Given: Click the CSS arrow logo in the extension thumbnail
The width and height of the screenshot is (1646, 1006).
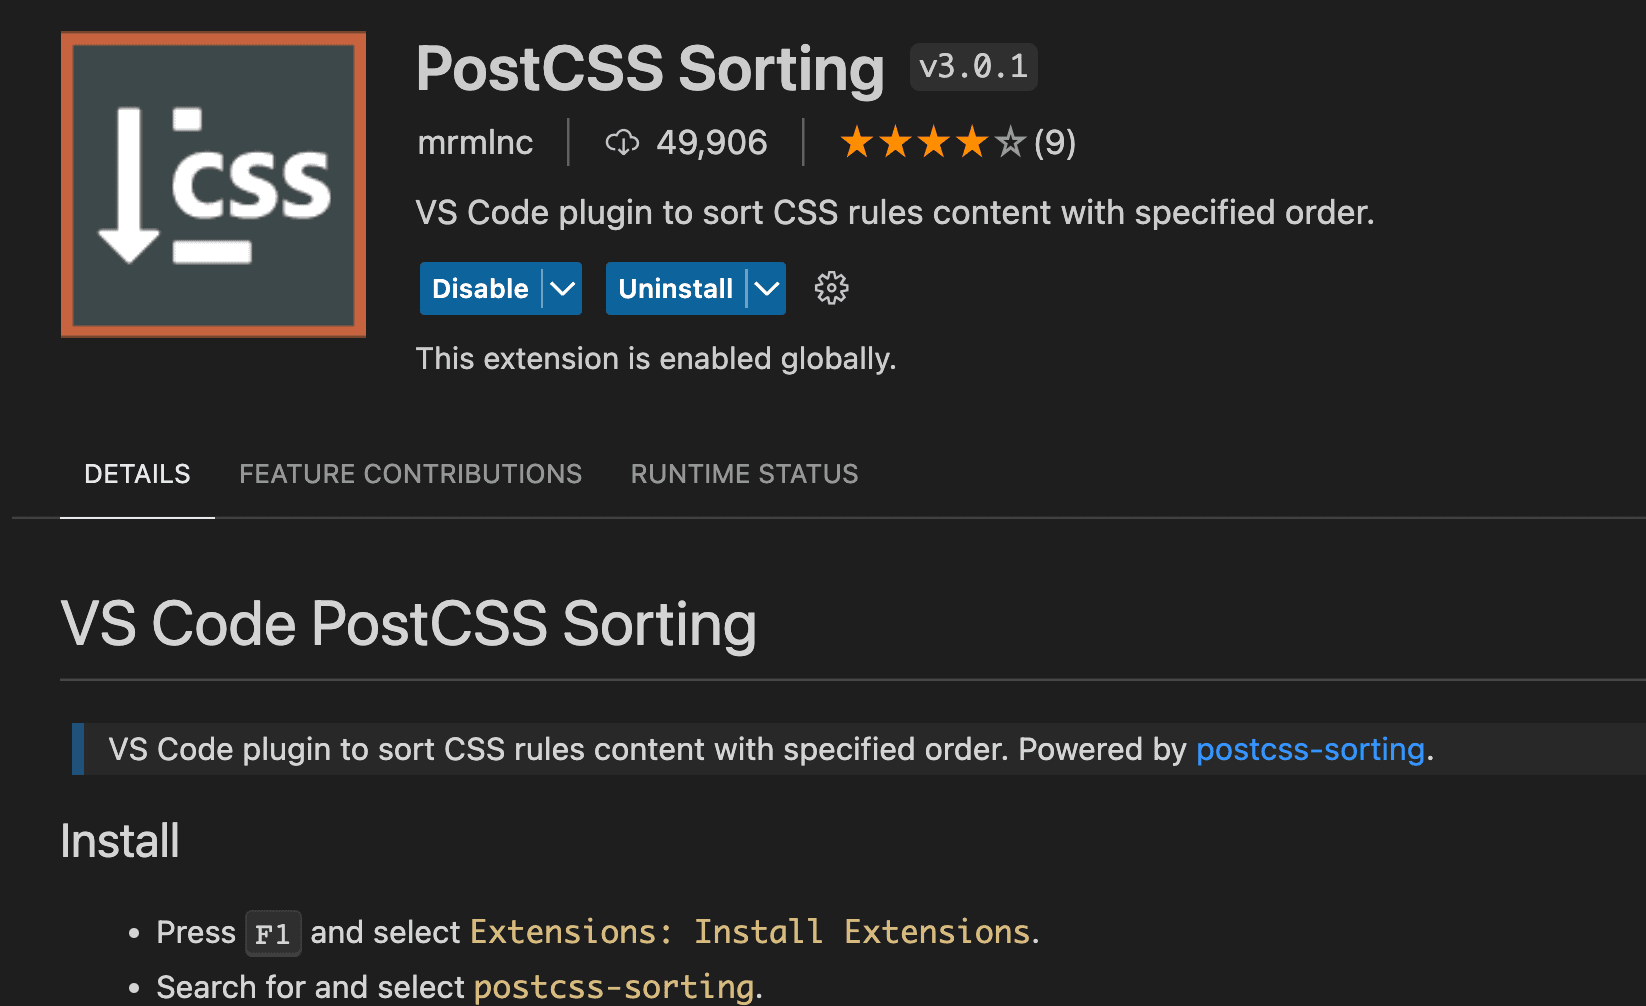Looking at the screenshot, I should pyautogui.click(x=130, y=185).
